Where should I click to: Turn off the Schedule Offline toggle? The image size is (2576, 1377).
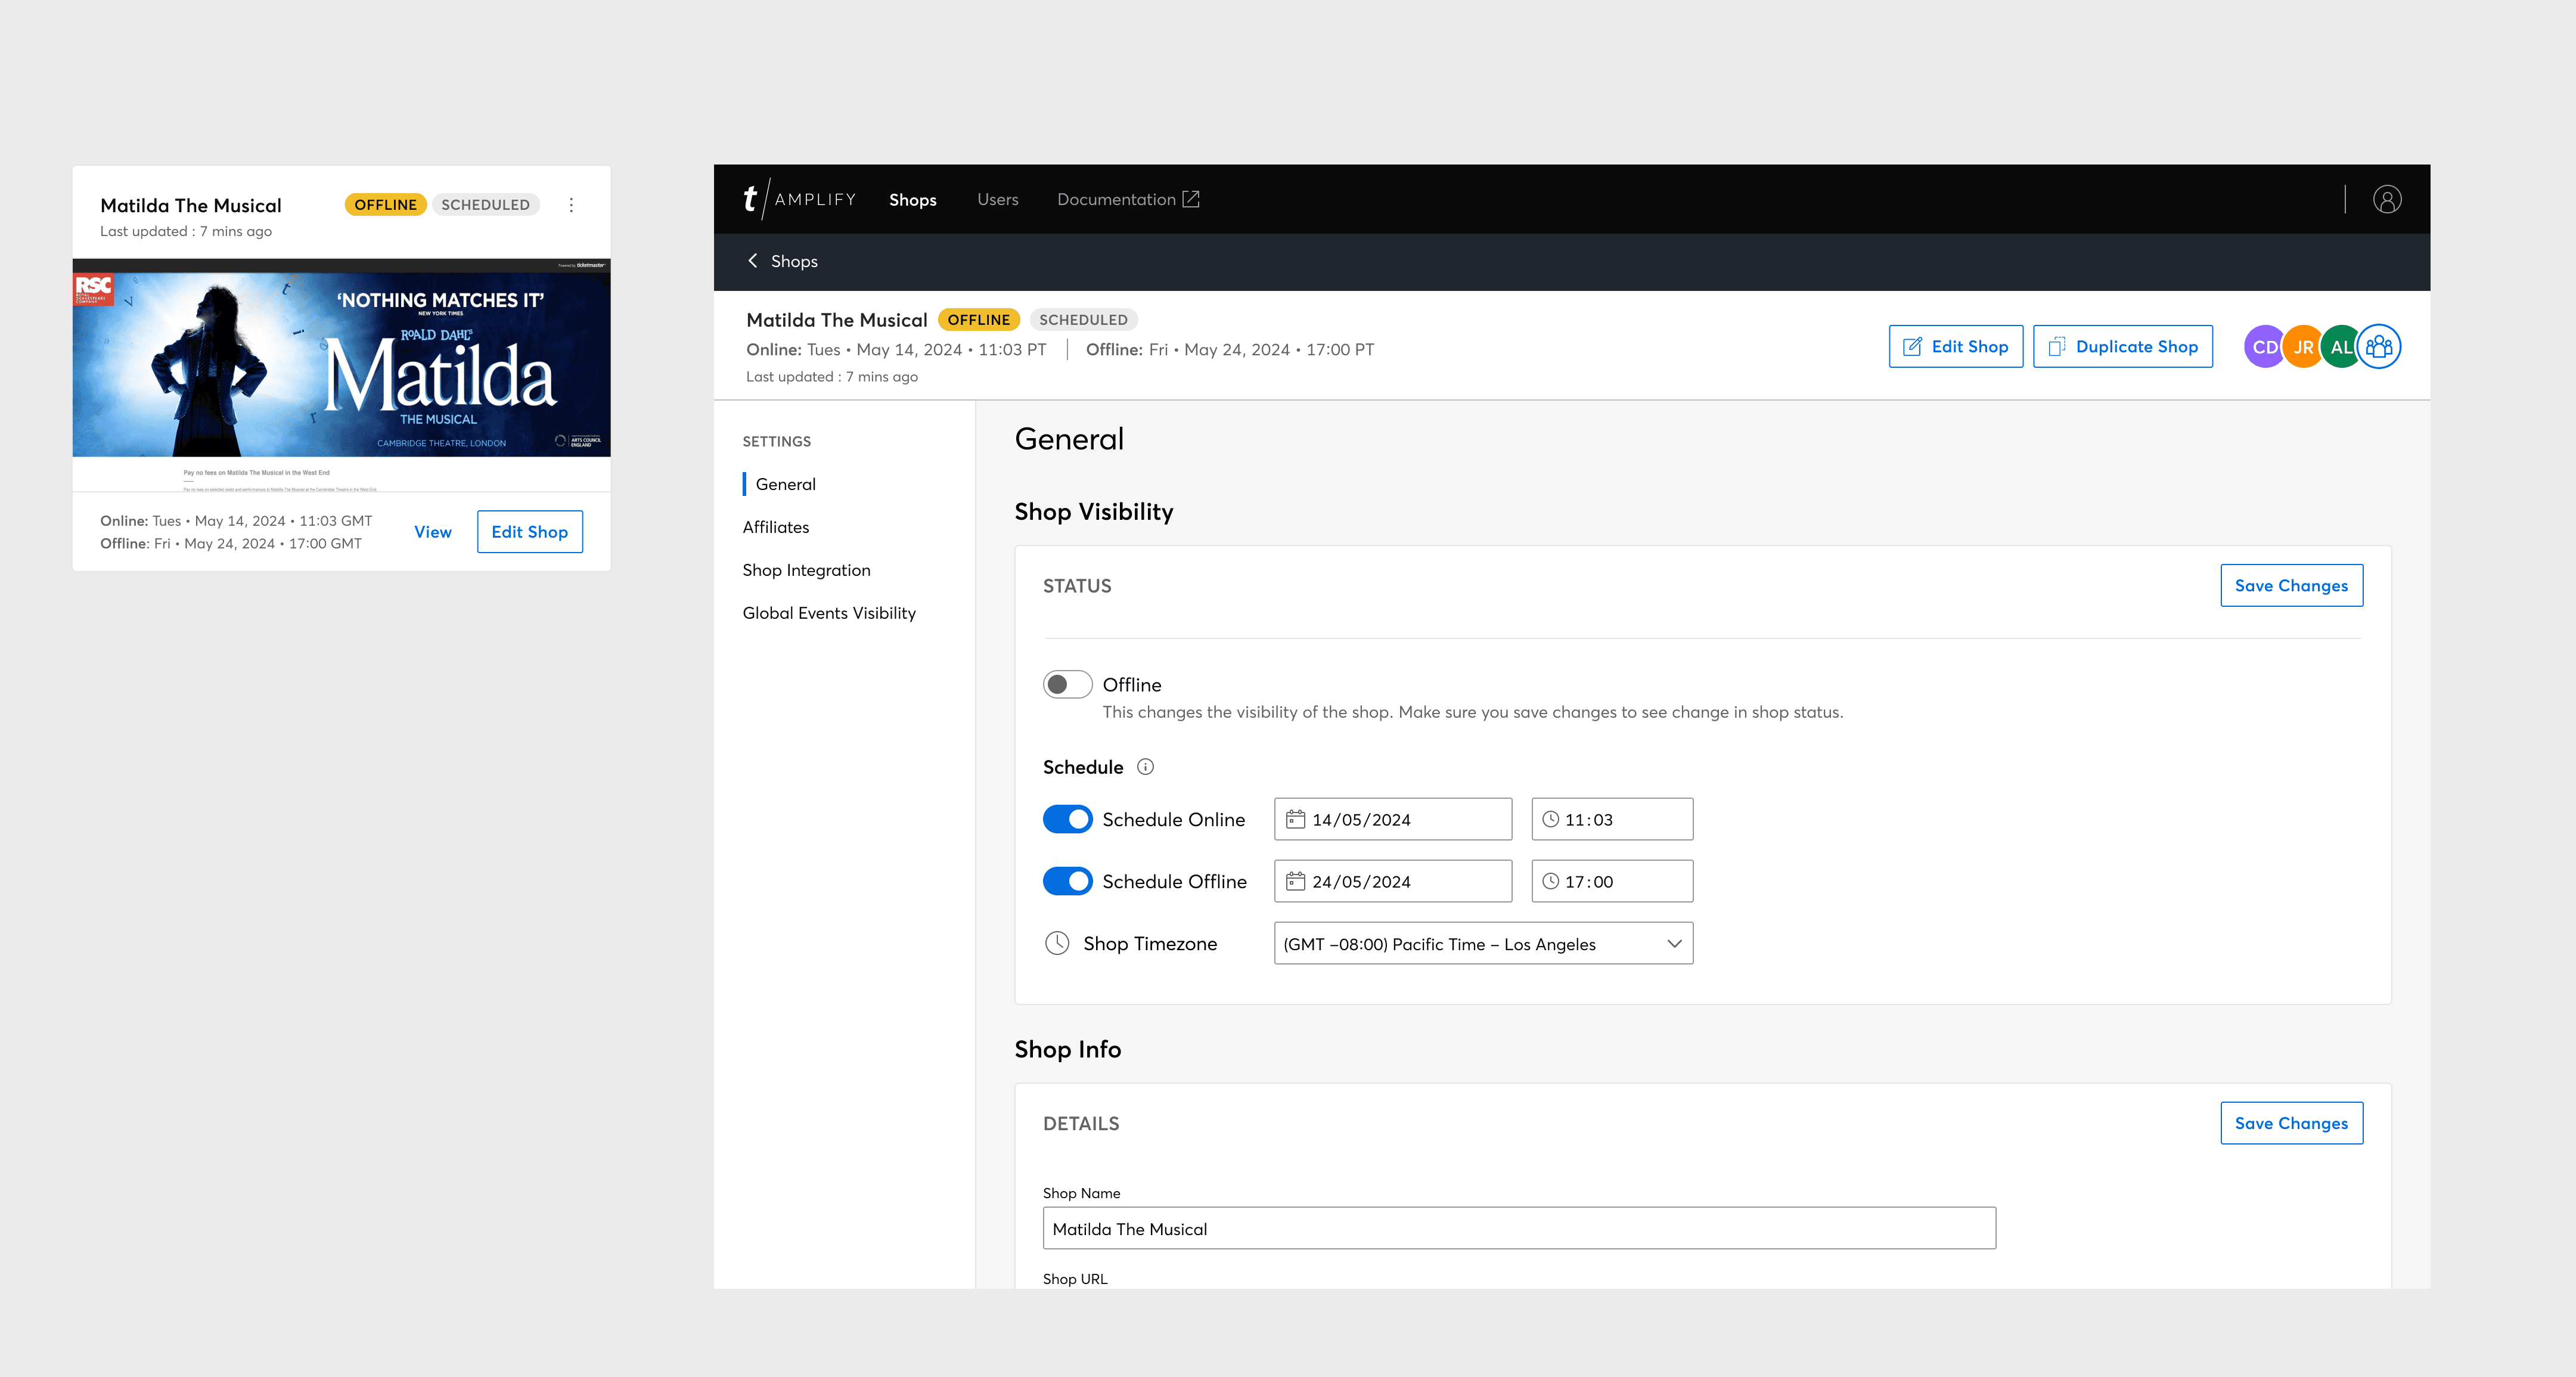click(1067, 881)
